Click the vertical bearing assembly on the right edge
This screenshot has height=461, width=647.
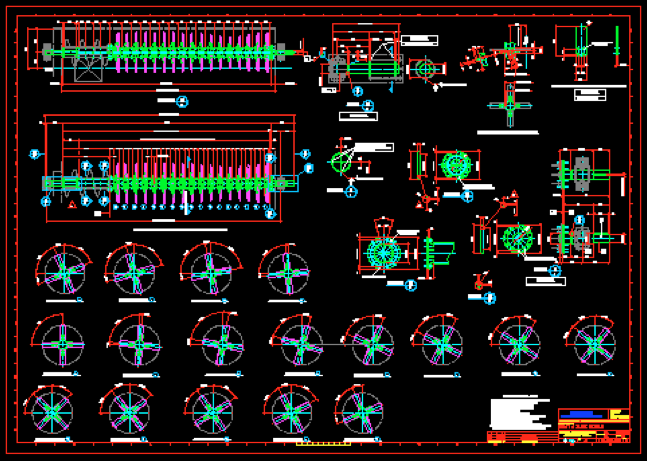pyautogui.click(x=579, y=205)
